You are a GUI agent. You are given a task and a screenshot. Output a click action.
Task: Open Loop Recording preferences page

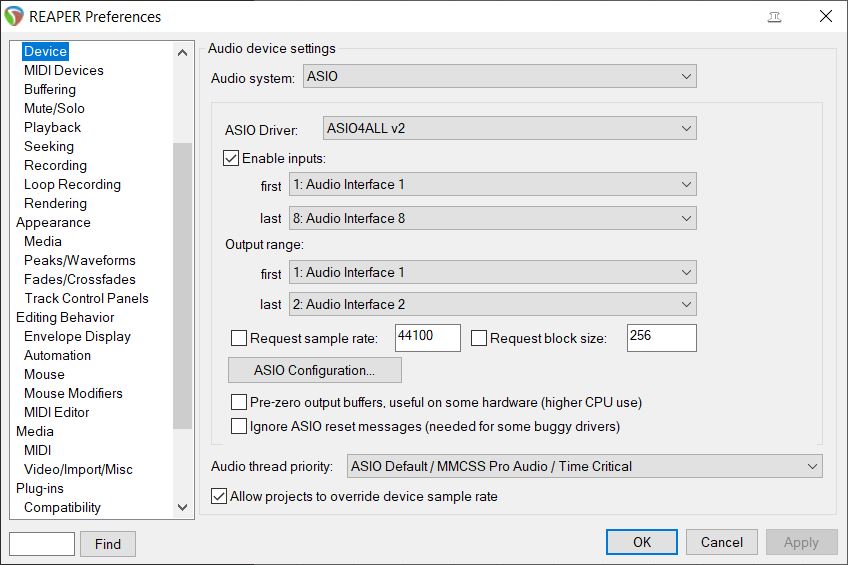point(72,184)
